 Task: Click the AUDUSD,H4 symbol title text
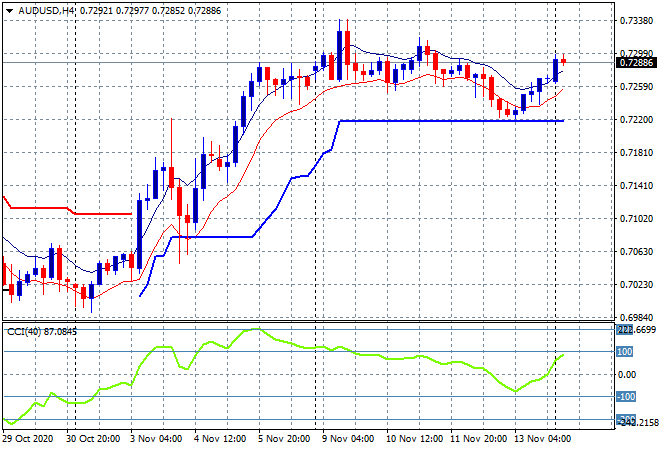tap(46, 11)
